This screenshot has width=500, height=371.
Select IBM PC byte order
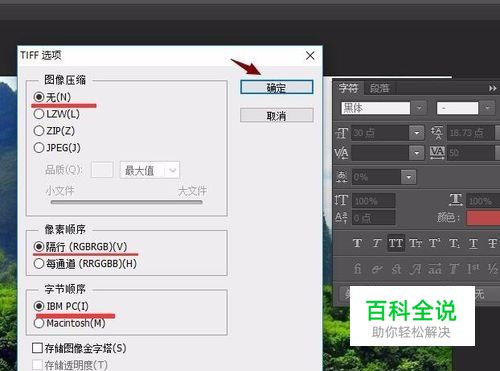(x=61, y=306)
